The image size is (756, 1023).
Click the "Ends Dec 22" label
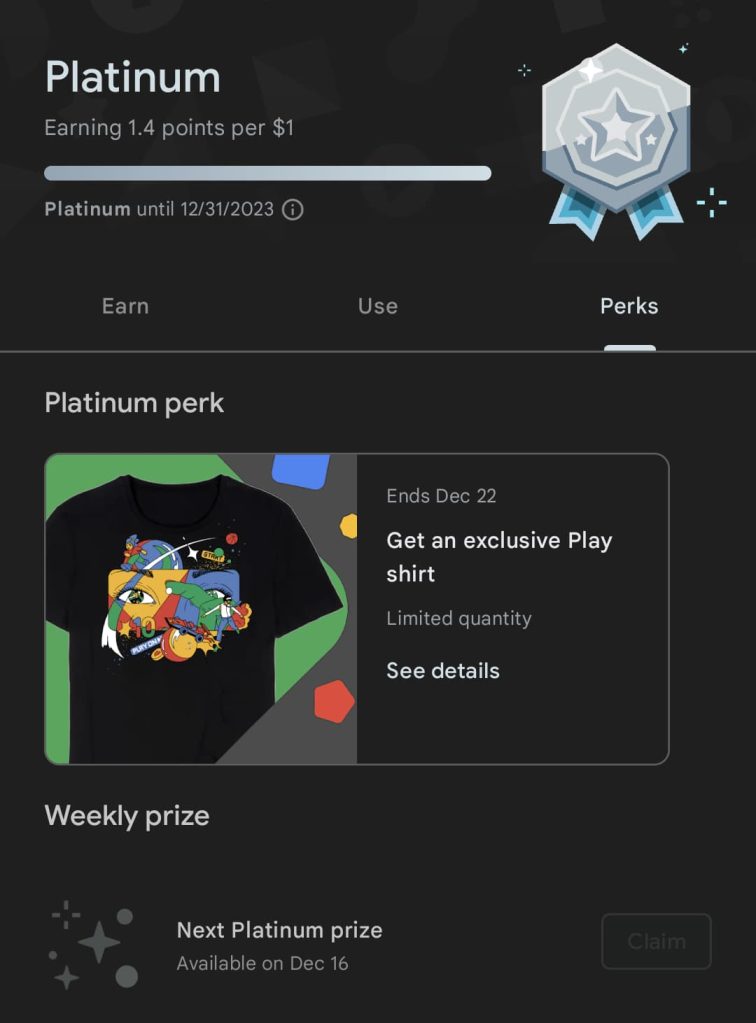tap(441, 496)
